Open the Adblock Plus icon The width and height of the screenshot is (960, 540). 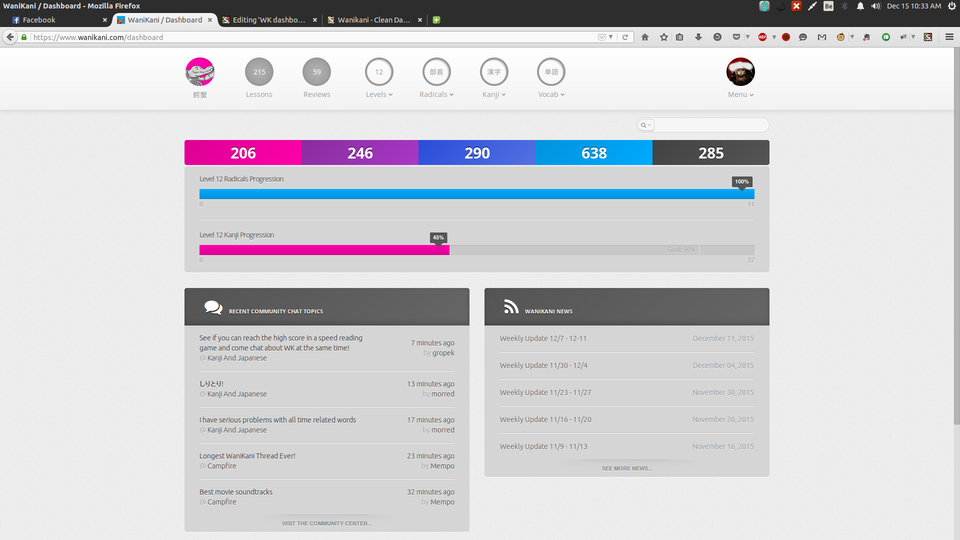(x=762, y=37)
